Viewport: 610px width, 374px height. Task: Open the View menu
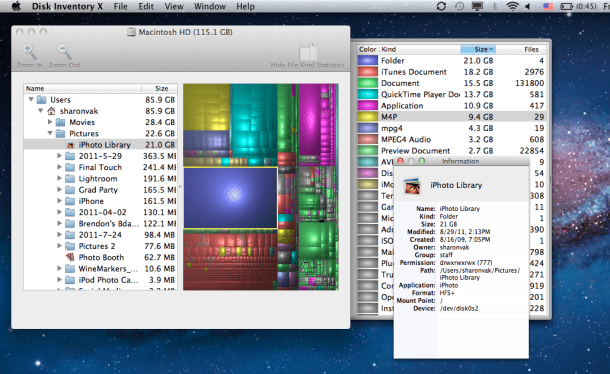tap(174, 6)
